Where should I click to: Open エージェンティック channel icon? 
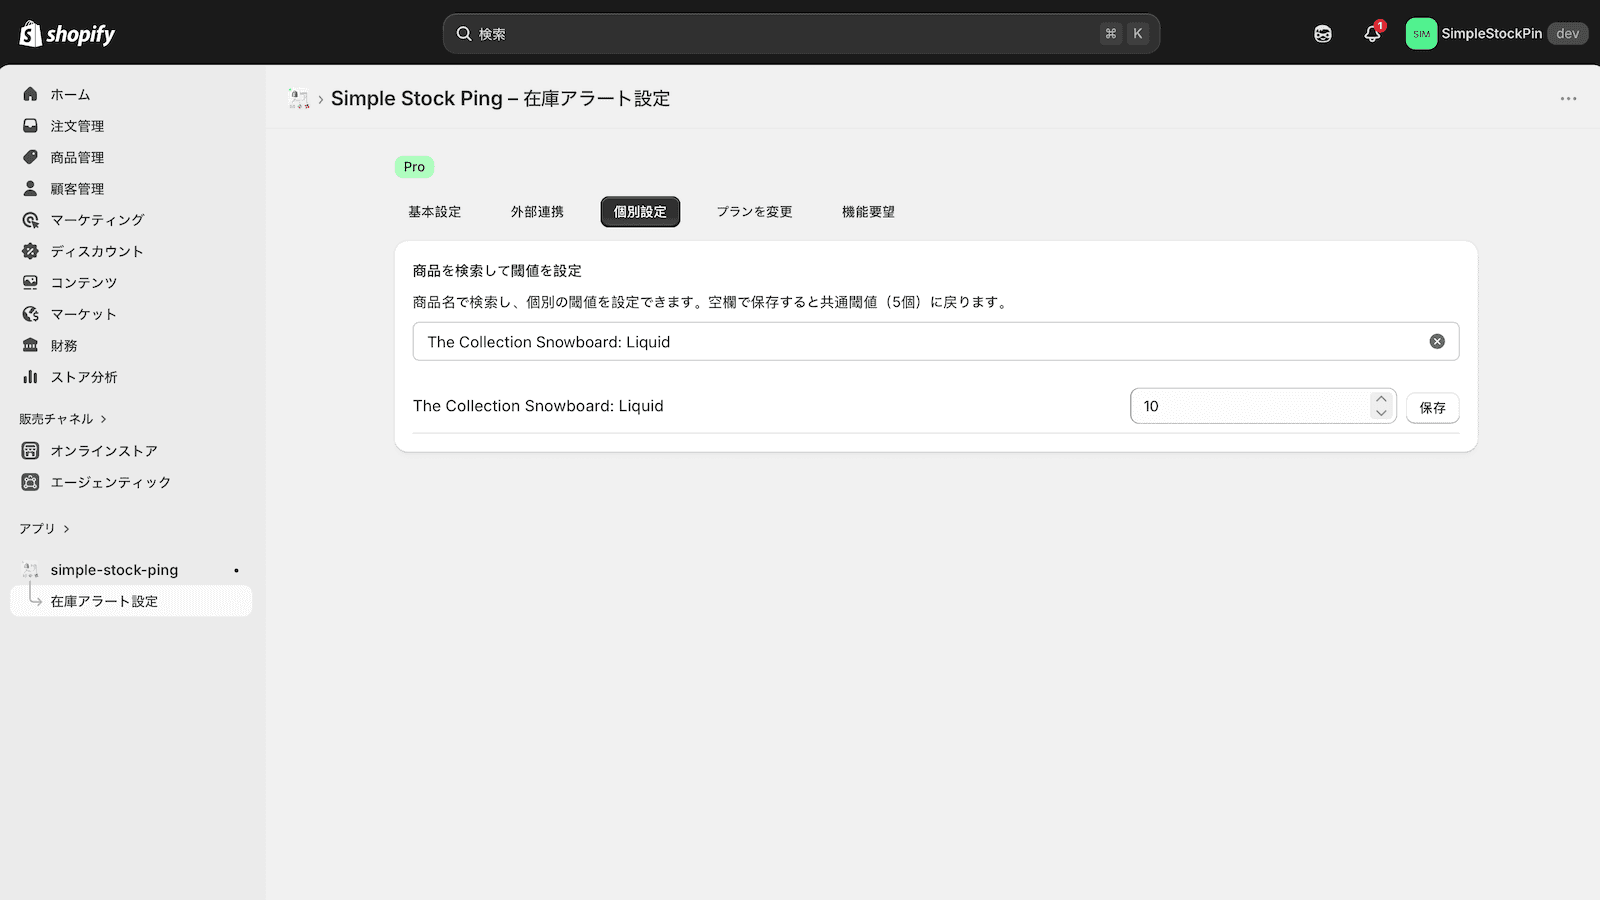(x=30, y=482)
